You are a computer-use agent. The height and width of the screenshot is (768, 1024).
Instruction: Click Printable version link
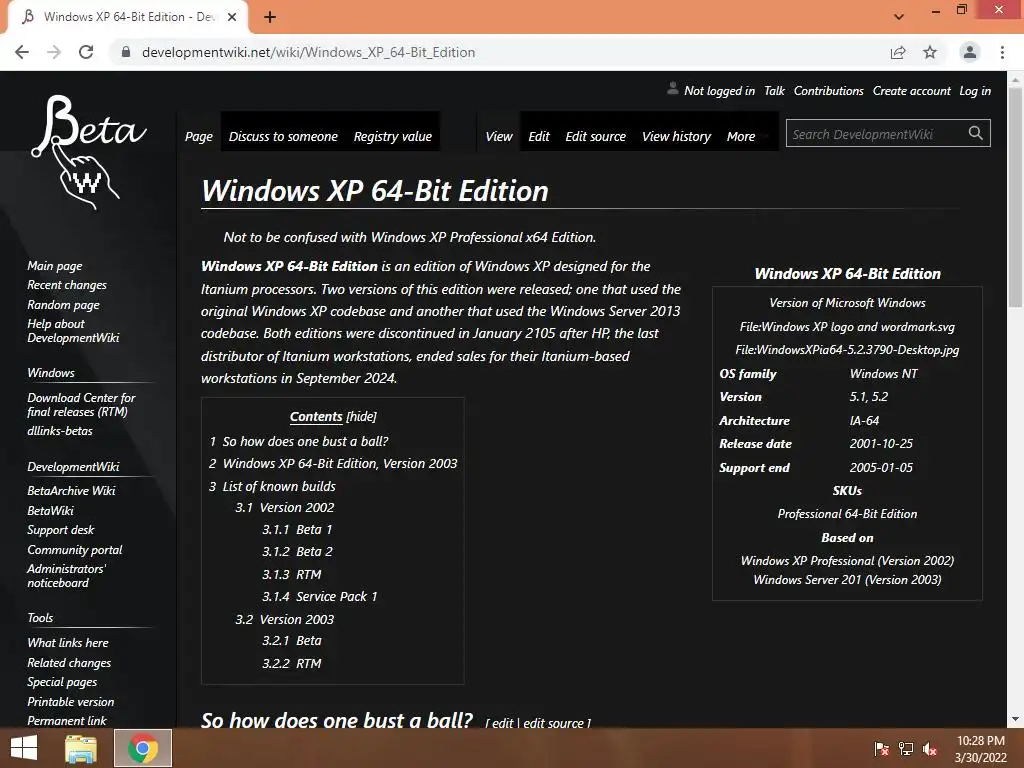click(71, 701)
